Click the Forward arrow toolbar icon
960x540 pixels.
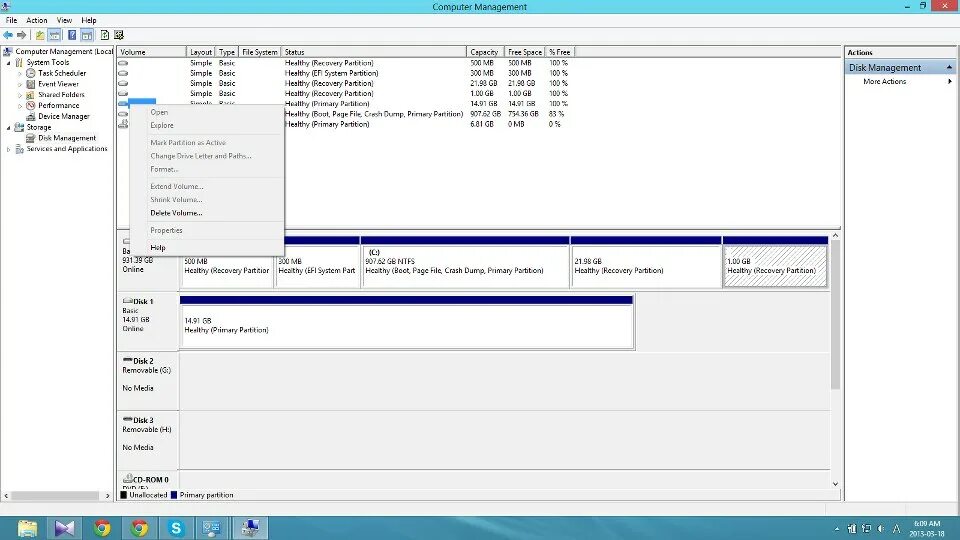pyautogui.click(x=21, y=35)
